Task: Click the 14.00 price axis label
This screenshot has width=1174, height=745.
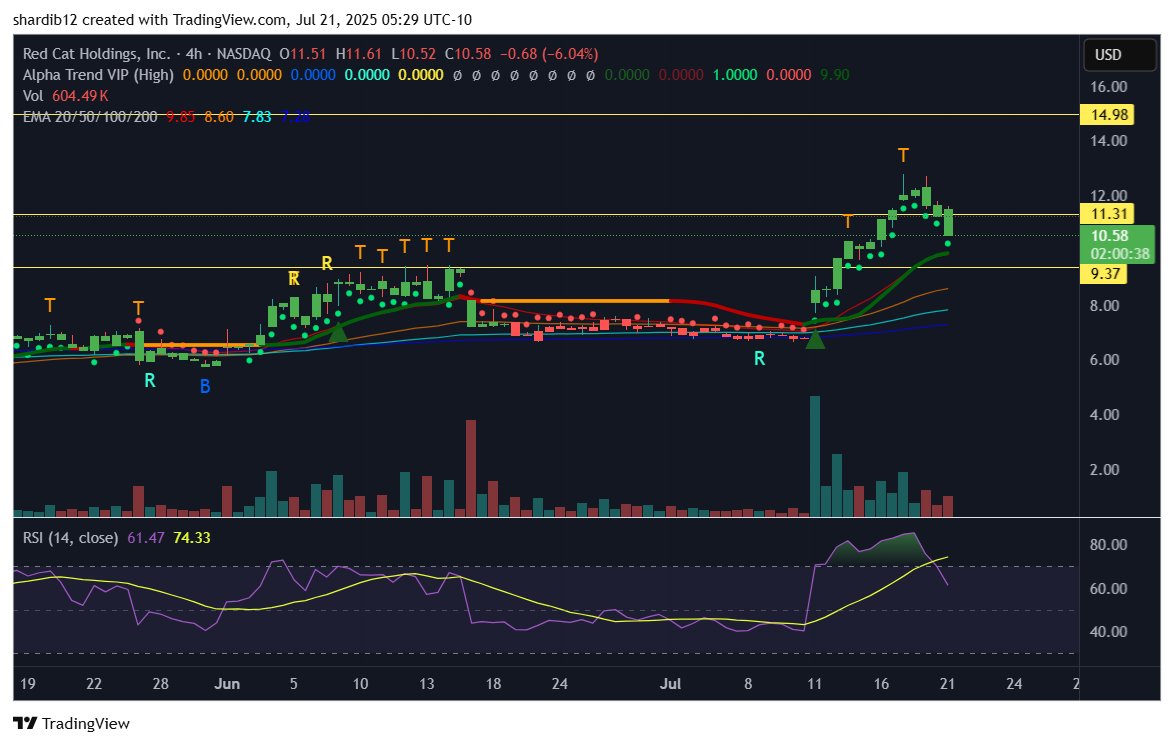Action: point(1108,141)
